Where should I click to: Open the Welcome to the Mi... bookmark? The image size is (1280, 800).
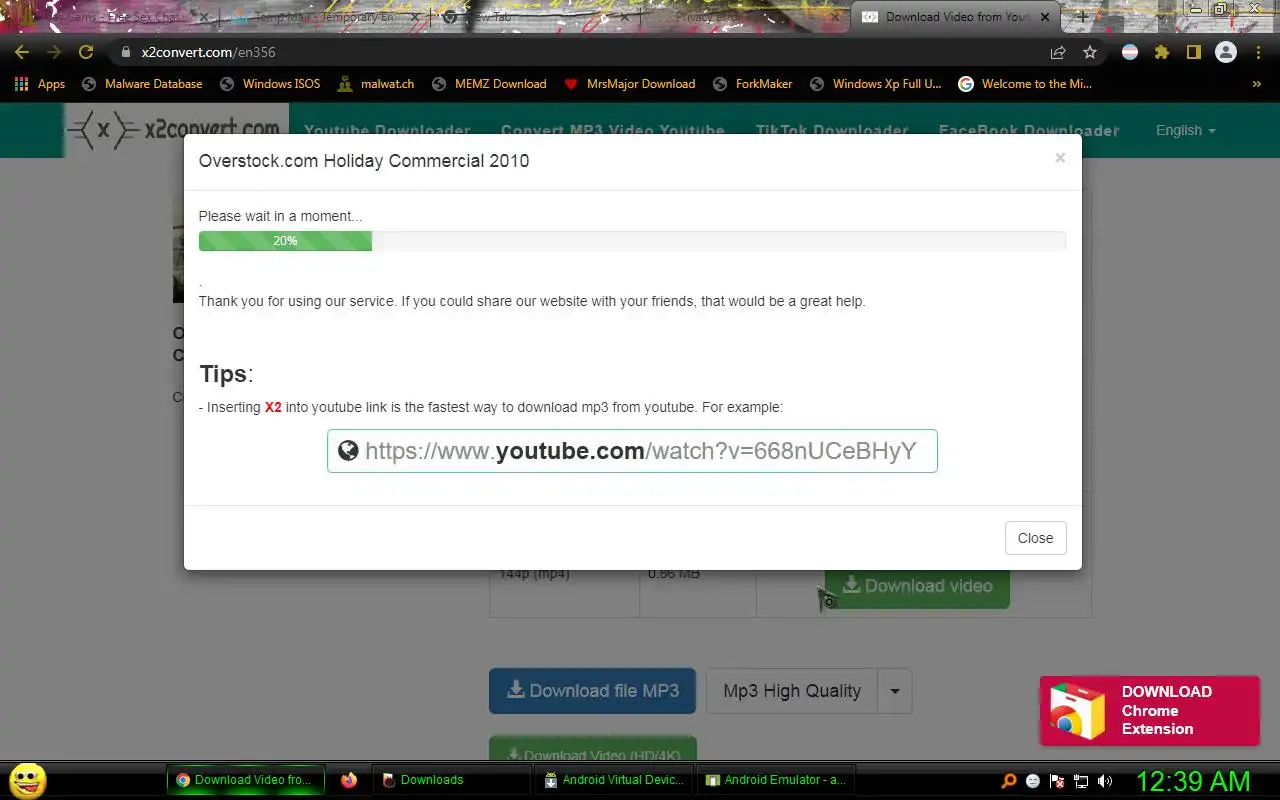point(1025,84)
